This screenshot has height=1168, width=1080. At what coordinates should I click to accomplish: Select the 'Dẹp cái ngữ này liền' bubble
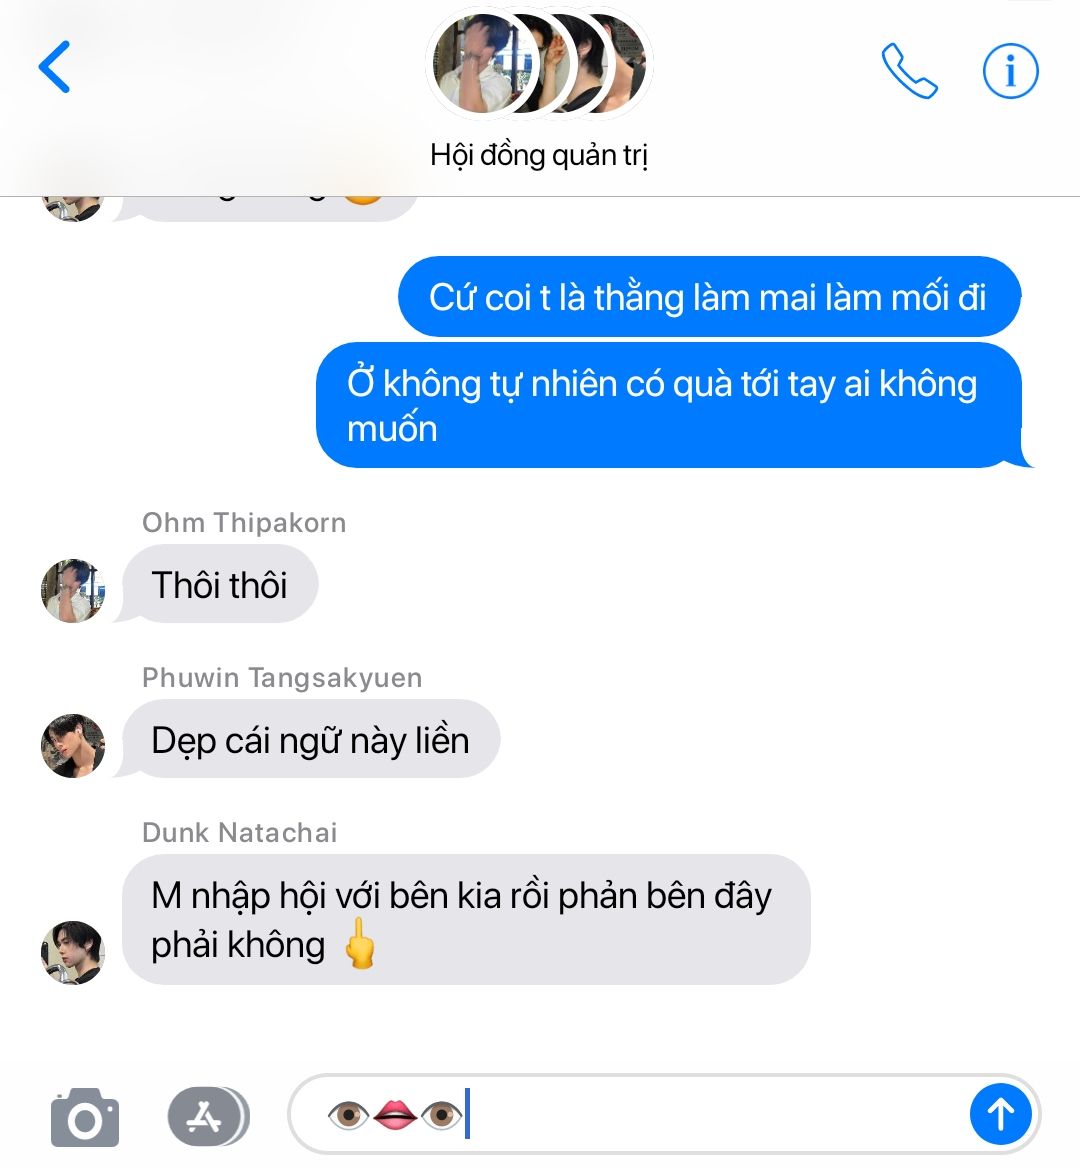311,739
